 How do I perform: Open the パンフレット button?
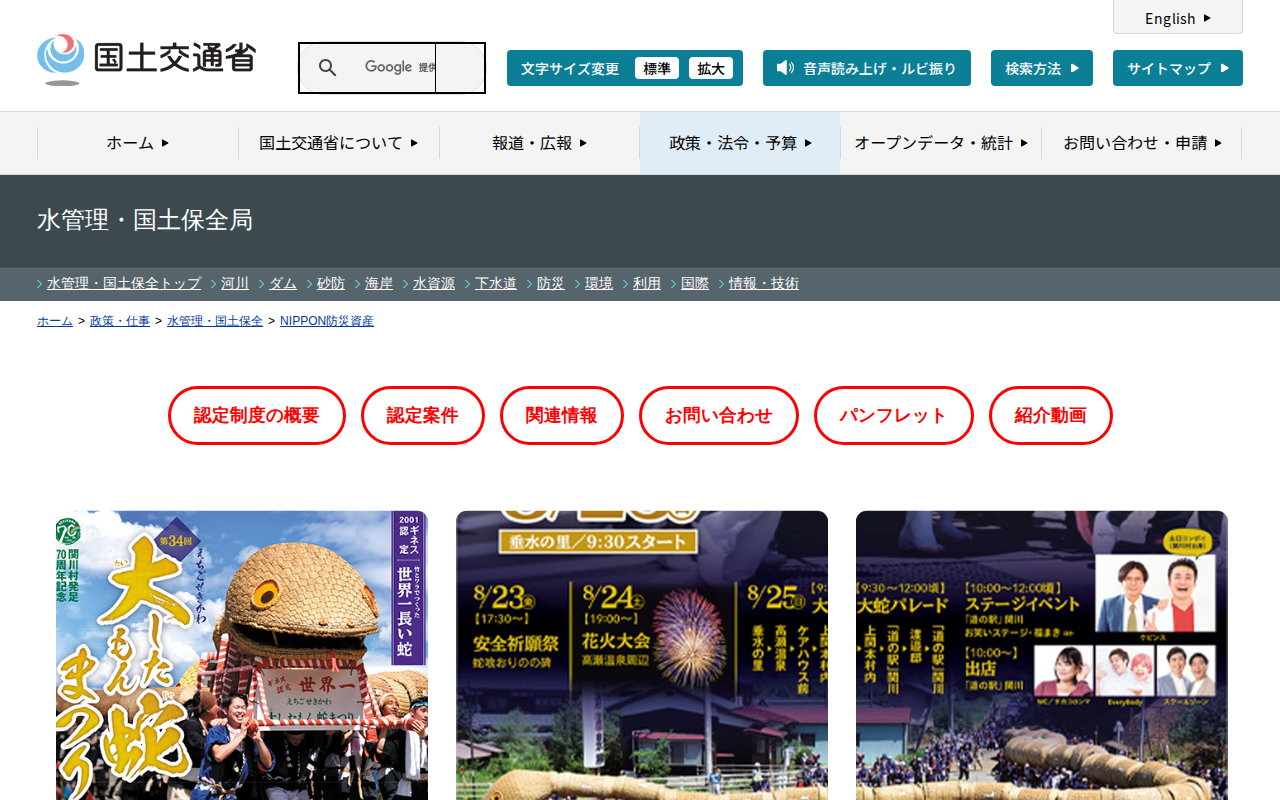click(x=894, y=415)
